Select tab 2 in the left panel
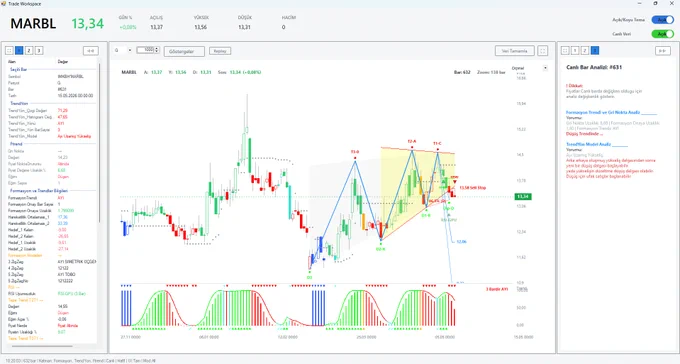Viewport: 680px width, 364px height. pos(29,51)
